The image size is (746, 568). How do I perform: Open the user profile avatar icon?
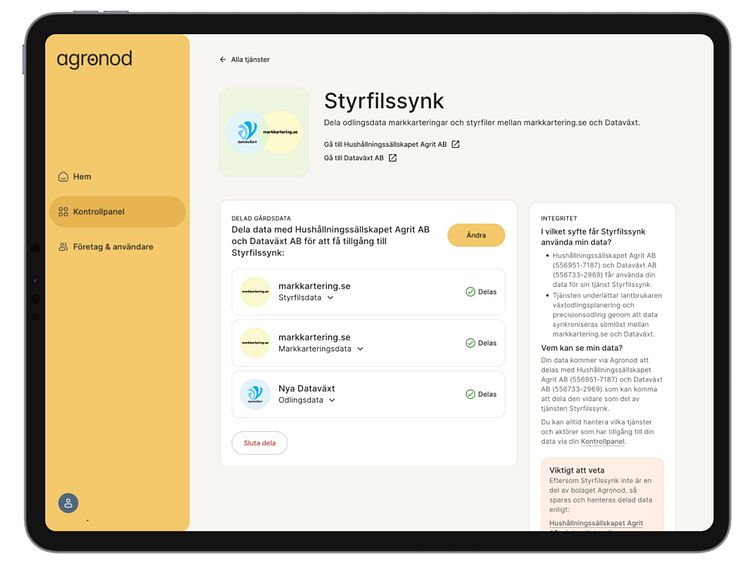[68, 503]
